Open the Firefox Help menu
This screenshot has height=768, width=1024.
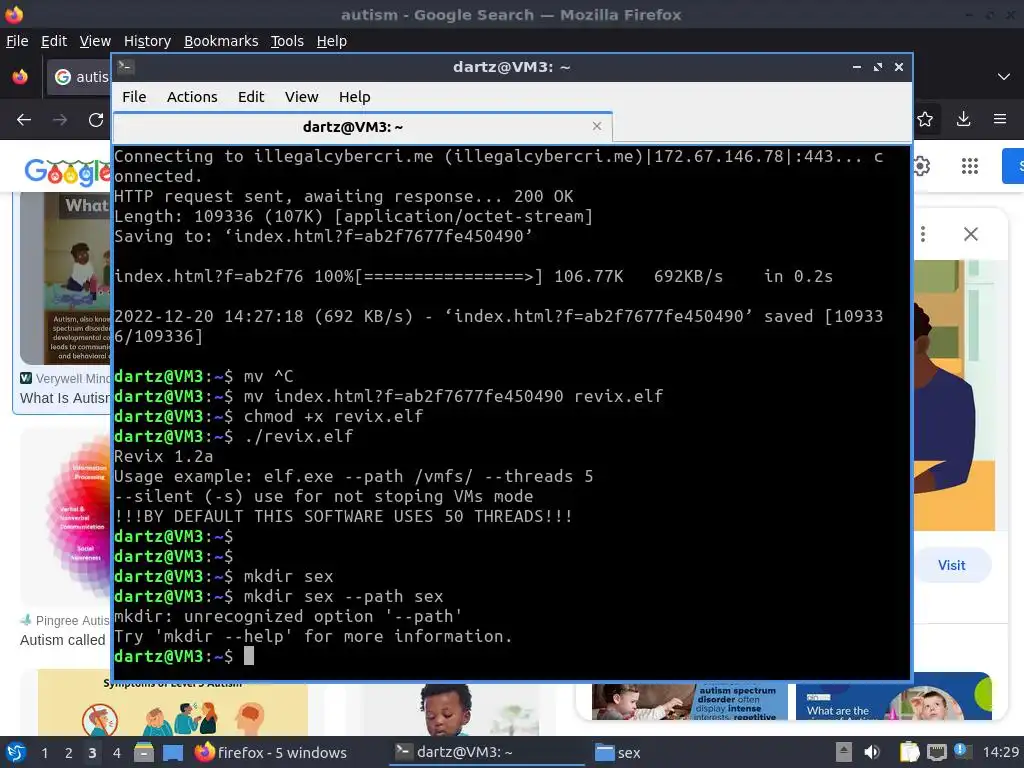pos(332,41)
